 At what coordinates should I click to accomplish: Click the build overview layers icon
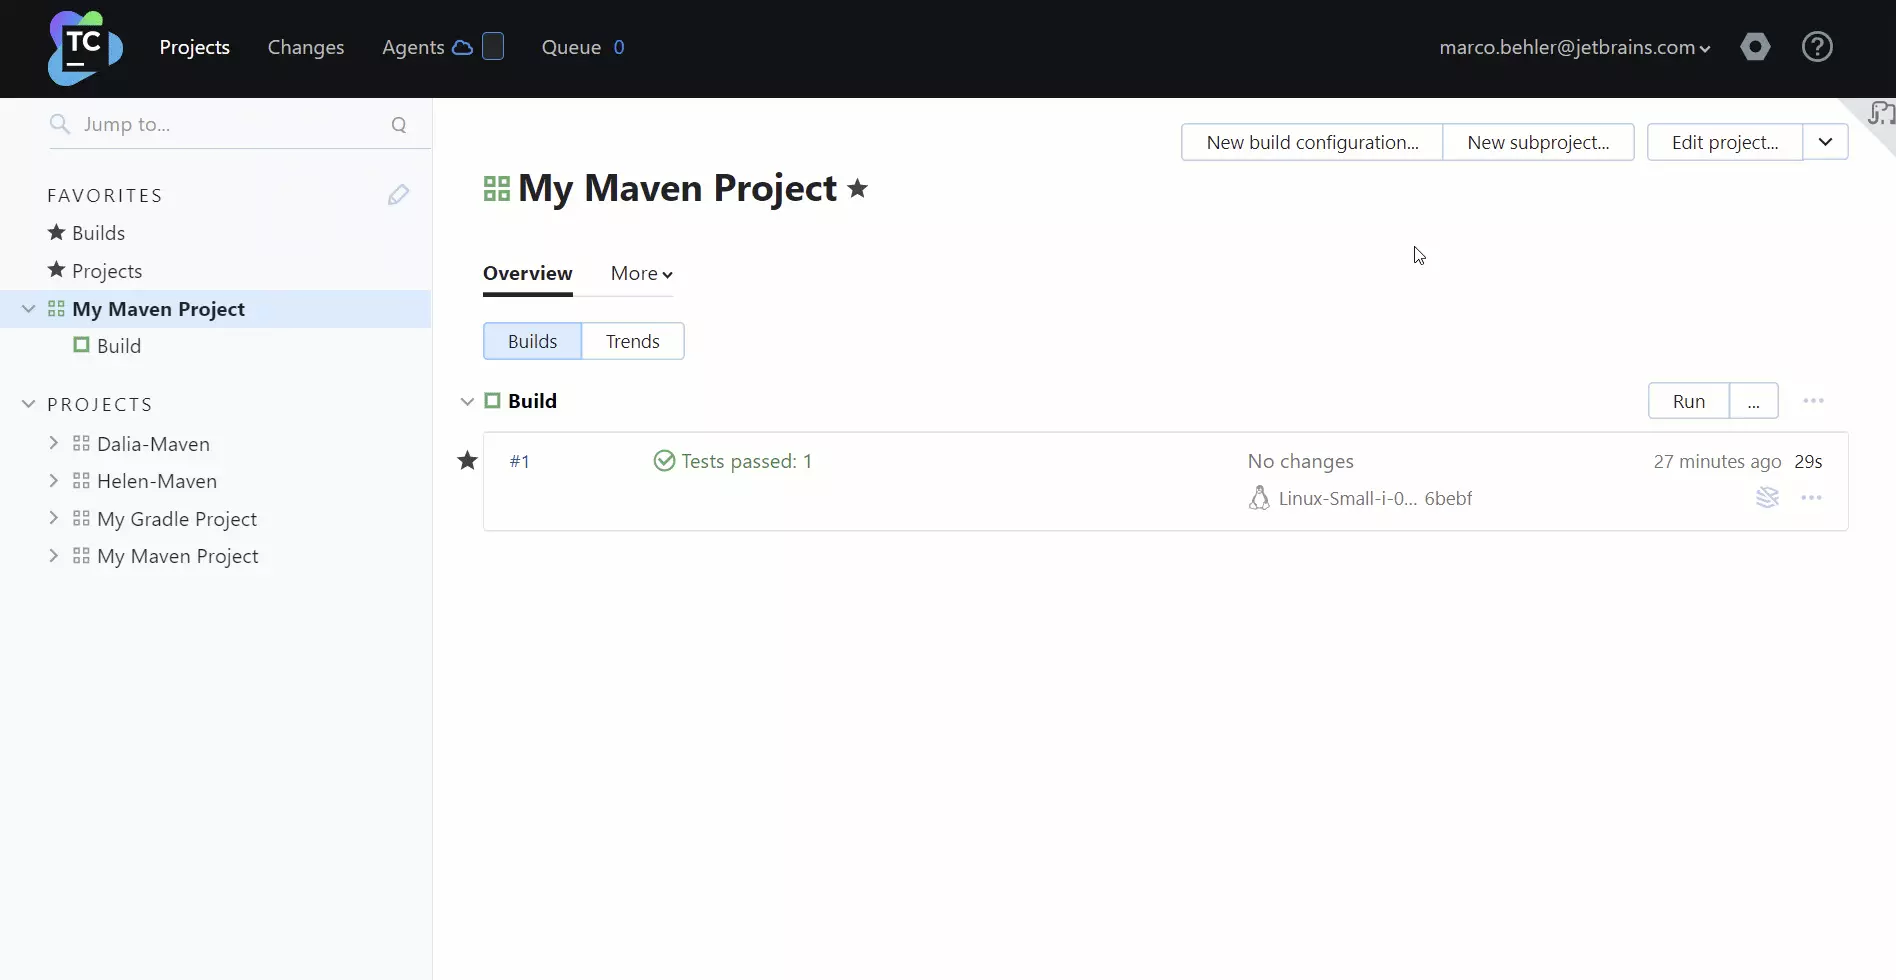click(1767, 498)
